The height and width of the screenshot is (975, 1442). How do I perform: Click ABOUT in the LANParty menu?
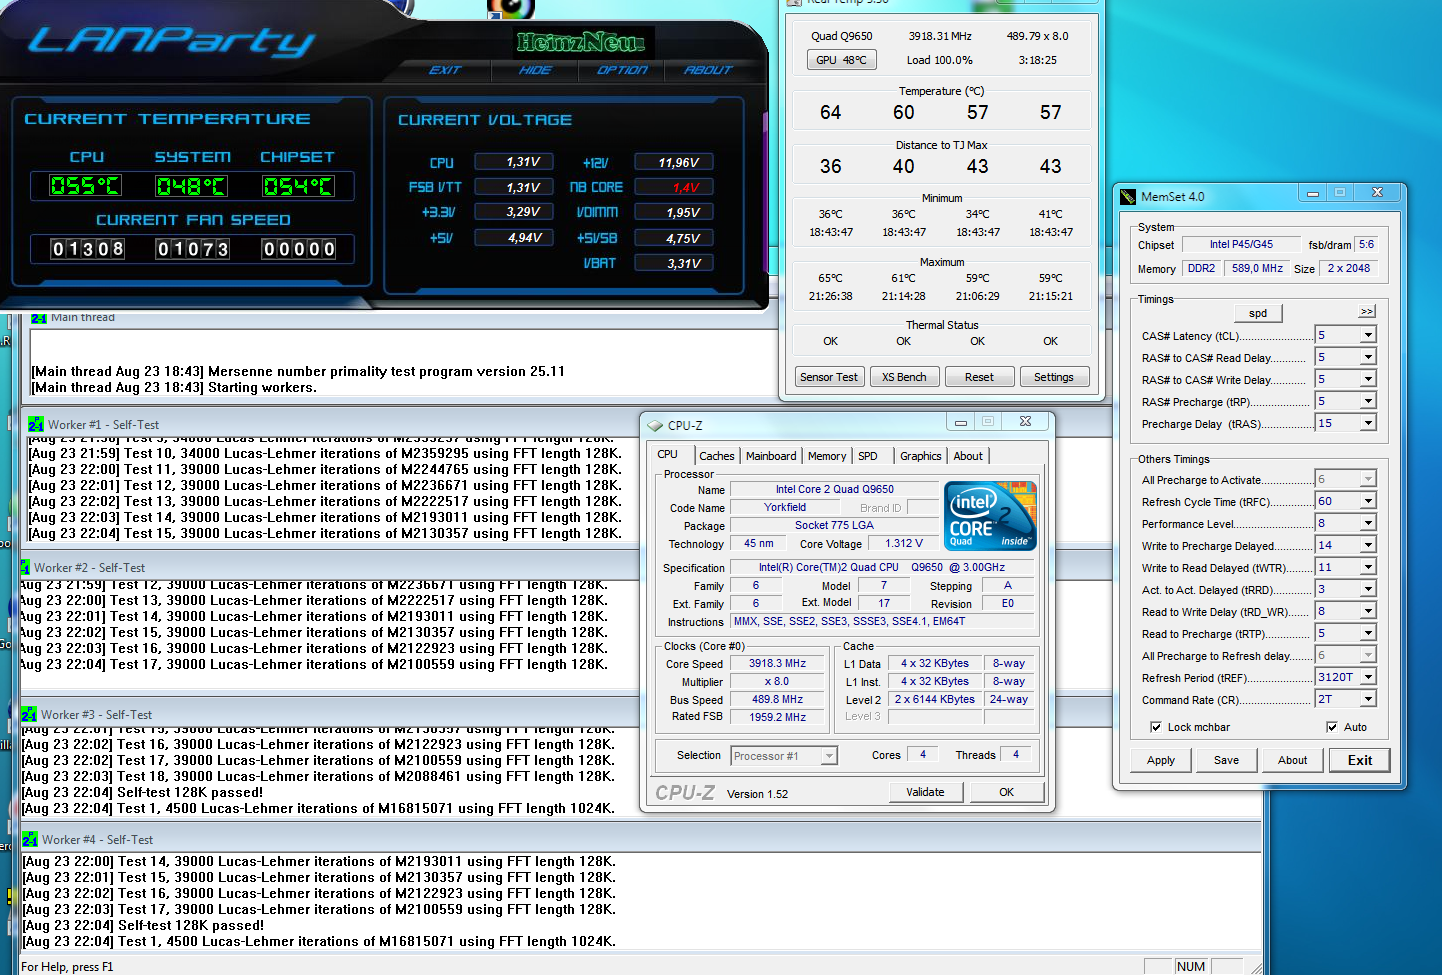708,70
